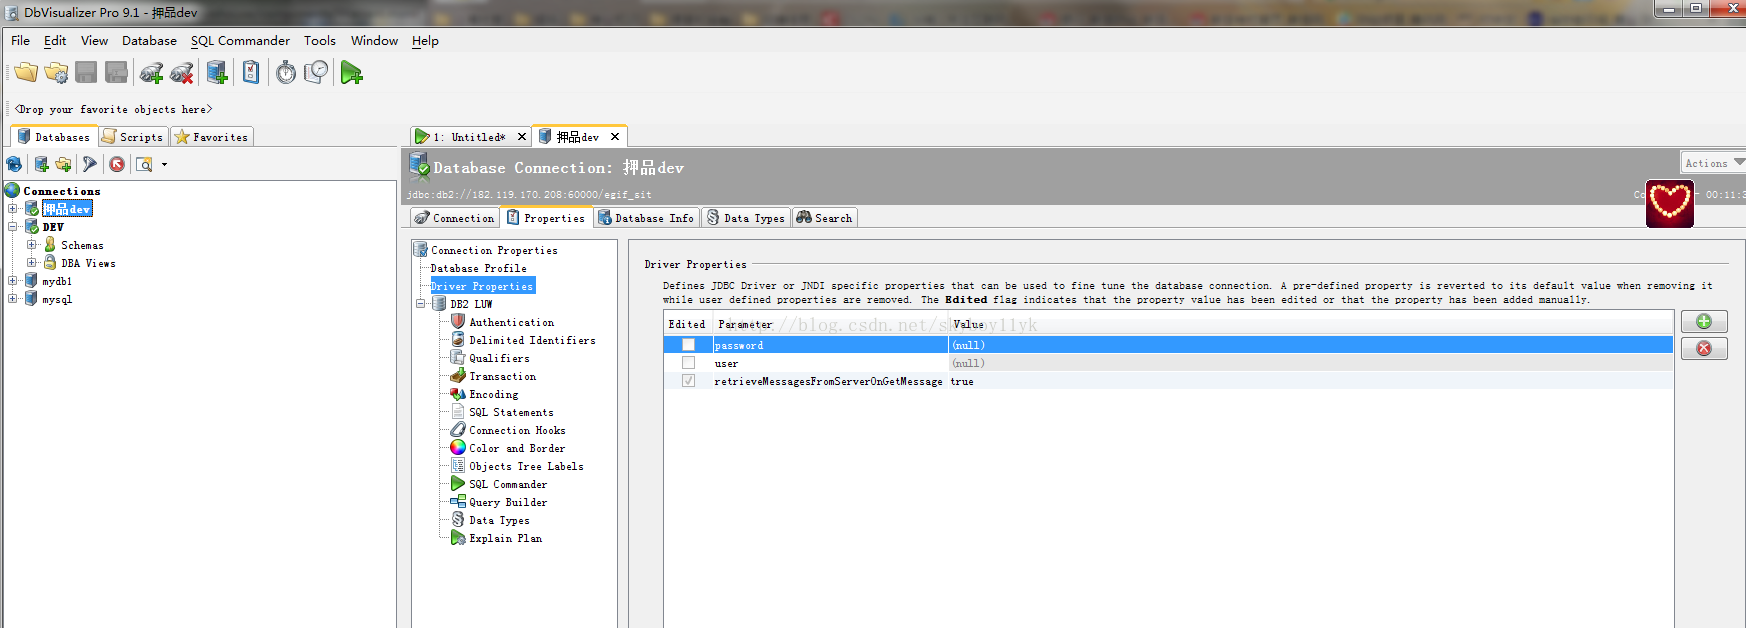Click the stopwatch toolbar icon
The height and width of the screenshot is (628, 1746).
pos(286,72)
